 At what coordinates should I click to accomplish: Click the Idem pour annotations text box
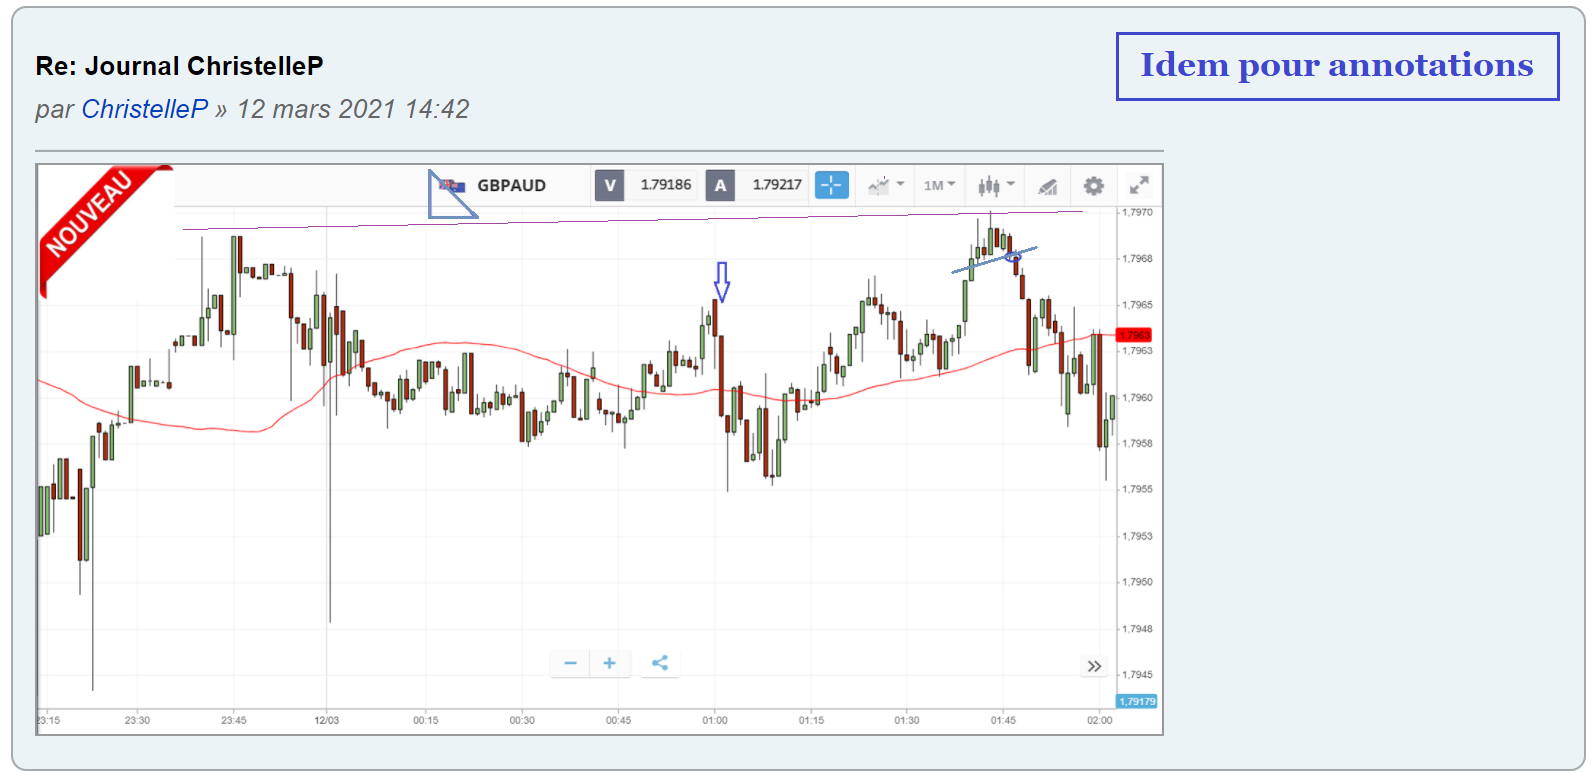click(x=1337, y=66)
